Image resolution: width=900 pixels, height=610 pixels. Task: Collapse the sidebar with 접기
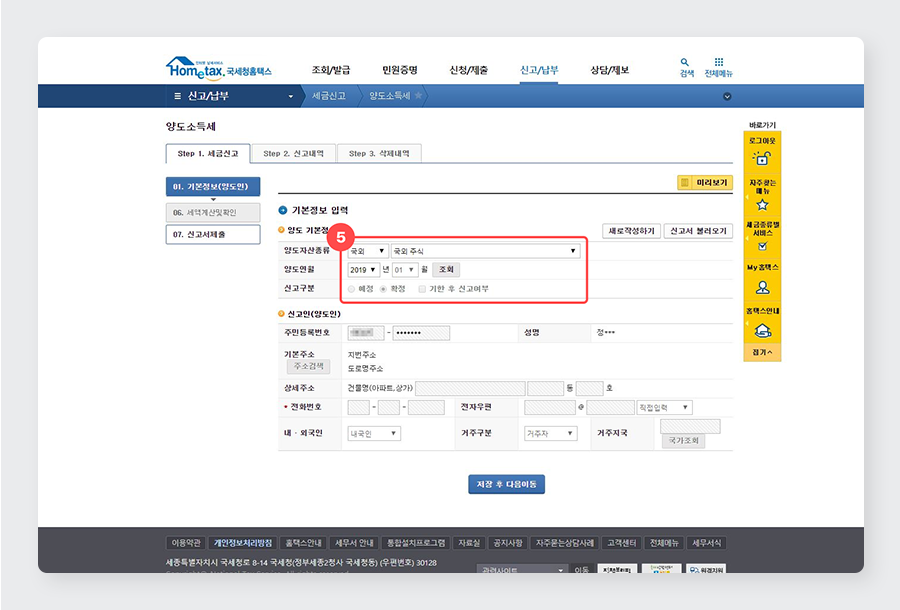click(762, 352)
